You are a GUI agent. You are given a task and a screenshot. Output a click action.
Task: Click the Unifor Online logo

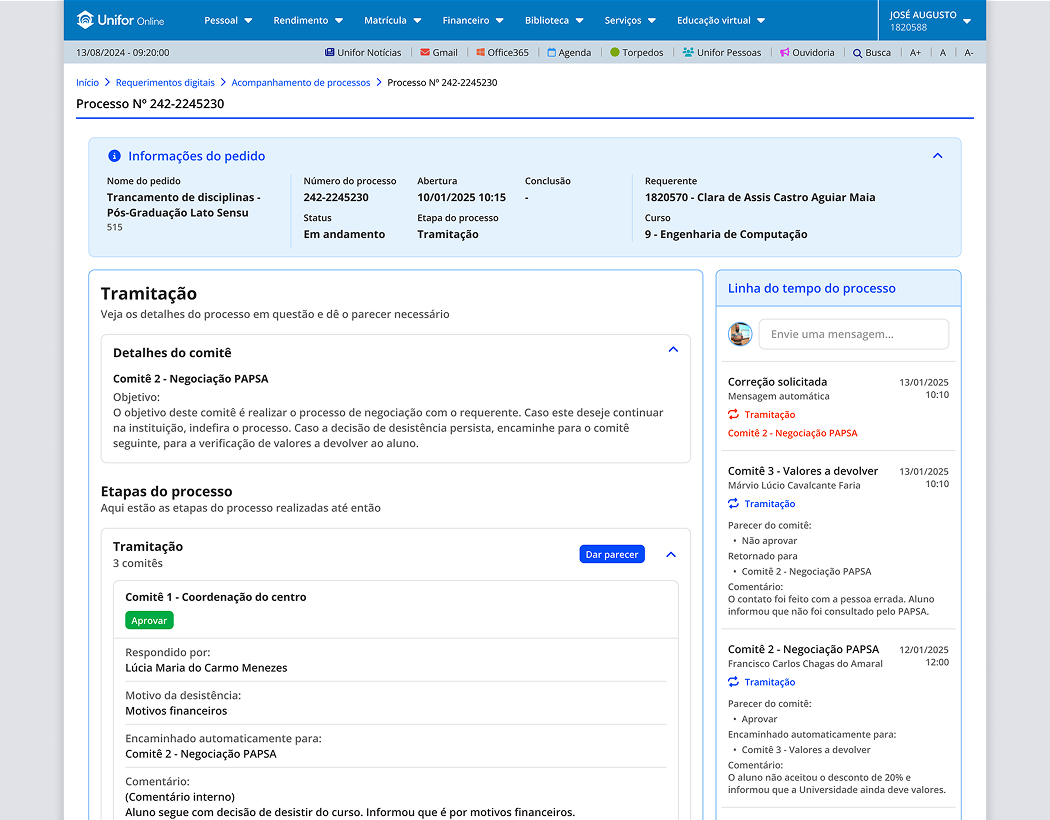[x=121, y=20]
